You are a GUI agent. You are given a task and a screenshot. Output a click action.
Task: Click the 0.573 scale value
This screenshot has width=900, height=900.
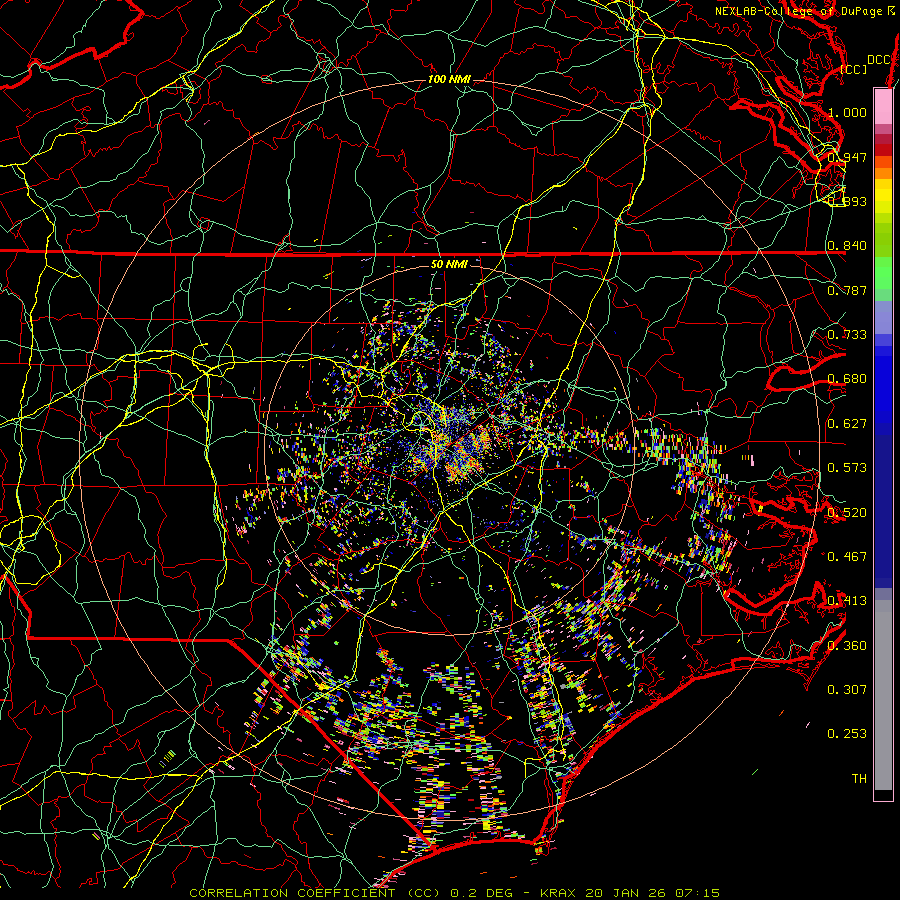click(x=847, y=467)
